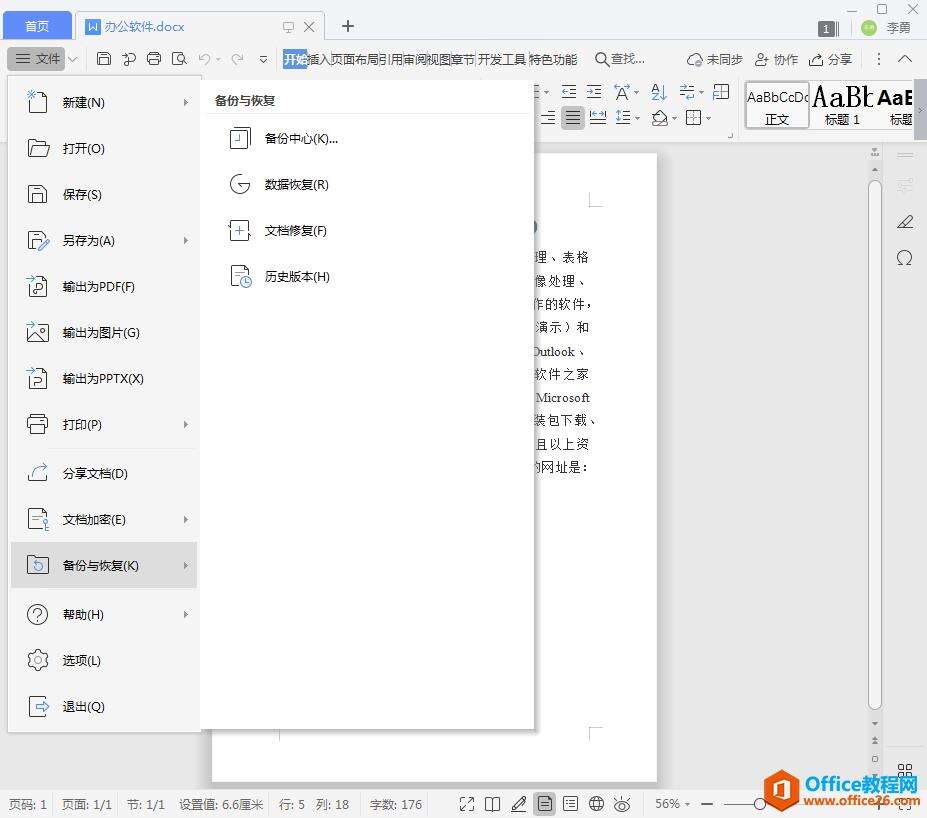927x818 pixels.
Task: Click Options (选项) in file menu
Action: [x=81, y=661]
